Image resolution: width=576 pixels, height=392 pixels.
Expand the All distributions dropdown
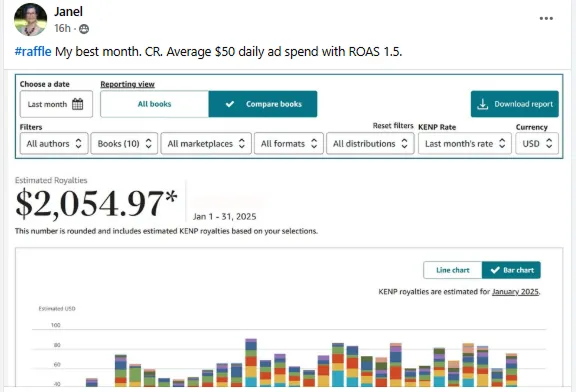(x=370, y=144)
